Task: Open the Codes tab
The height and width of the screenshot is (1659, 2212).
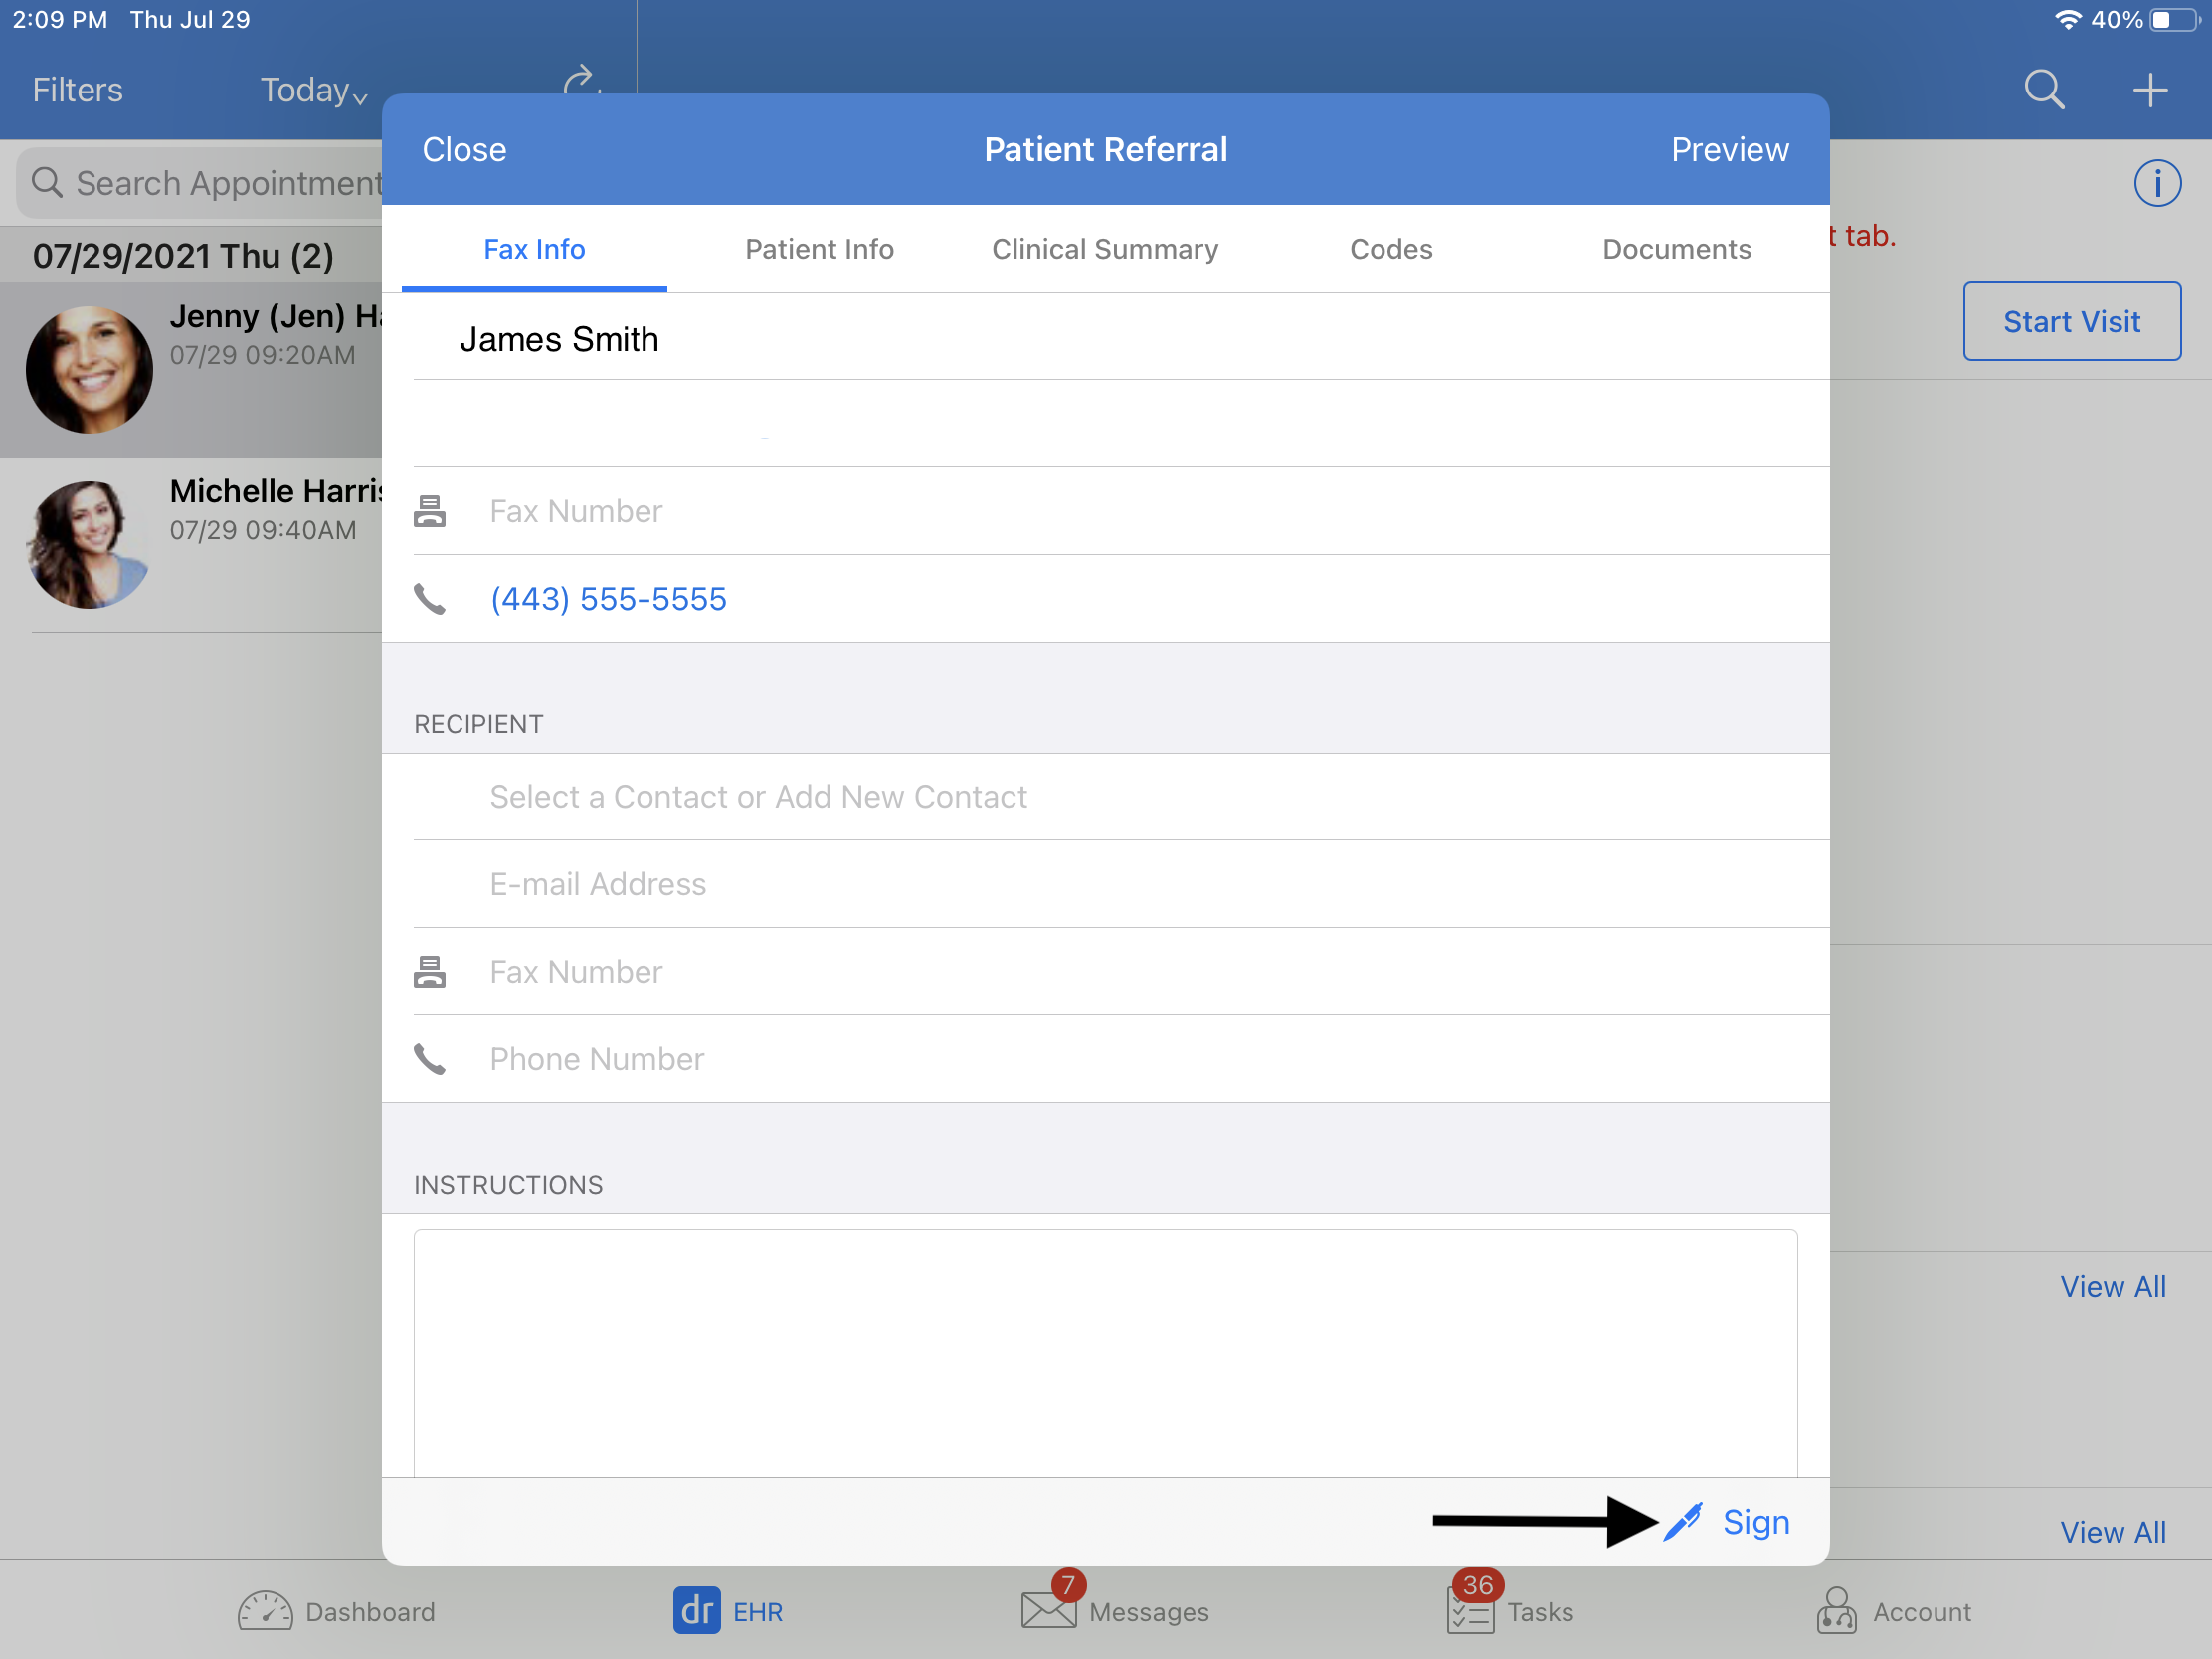Action: tap(1391, 249)
